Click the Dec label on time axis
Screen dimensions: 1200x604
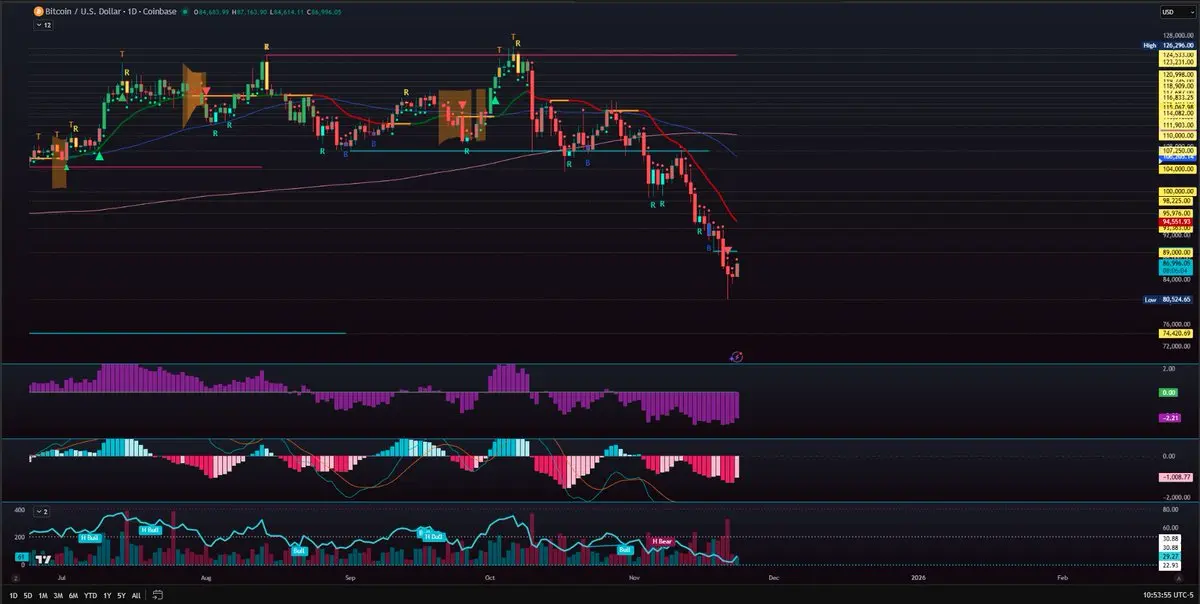pos(773,578)
